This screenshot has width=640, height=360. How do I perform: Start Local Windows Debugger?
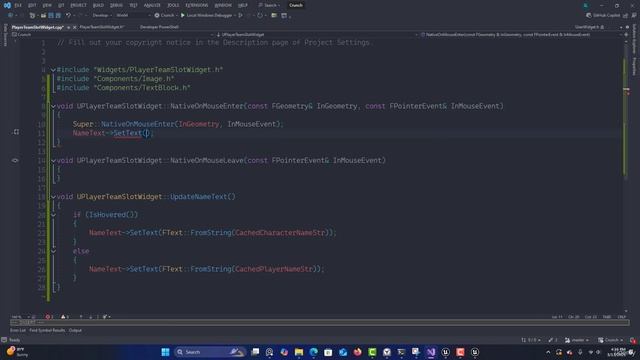pyautogui.click(x=206, y=16)
